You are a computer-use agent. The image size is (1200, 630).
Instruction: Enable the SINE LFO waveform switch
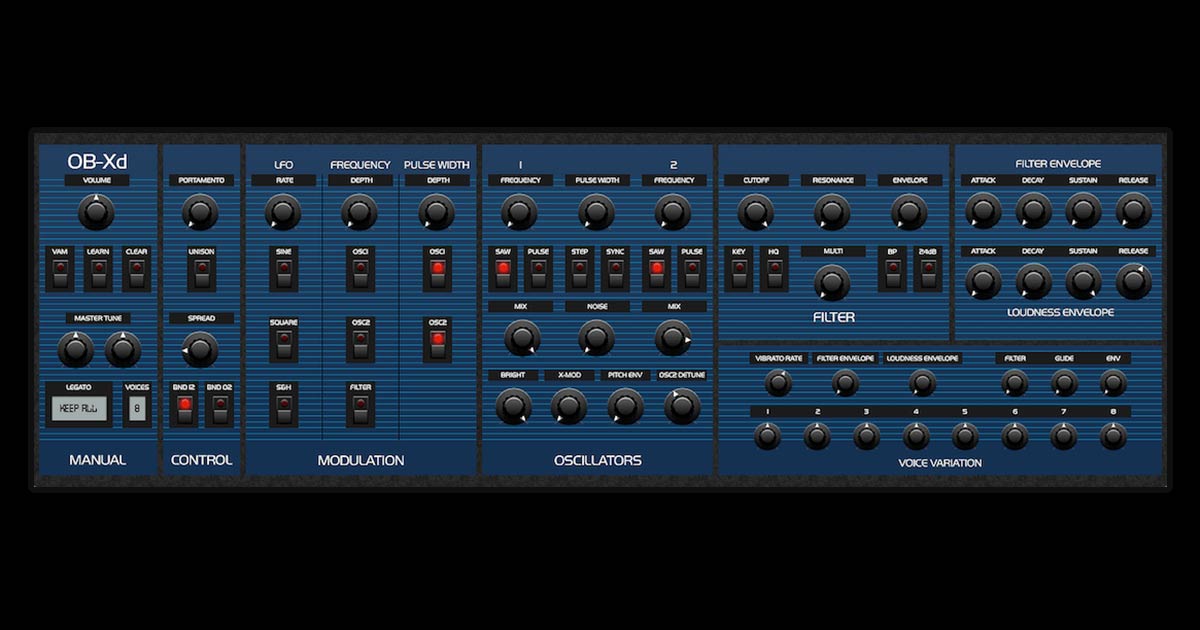tap(284, 274)
